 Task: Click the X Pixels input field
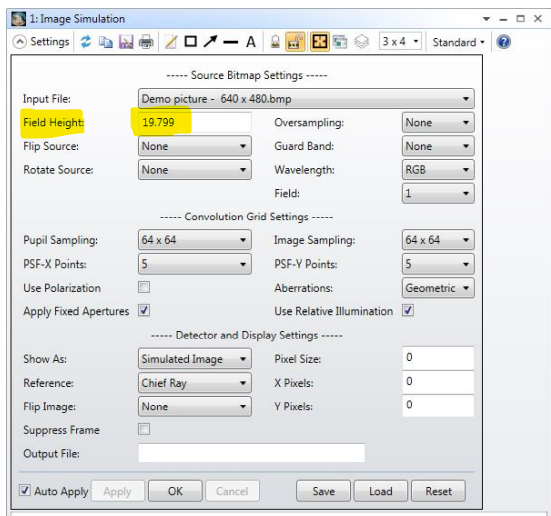438,382
